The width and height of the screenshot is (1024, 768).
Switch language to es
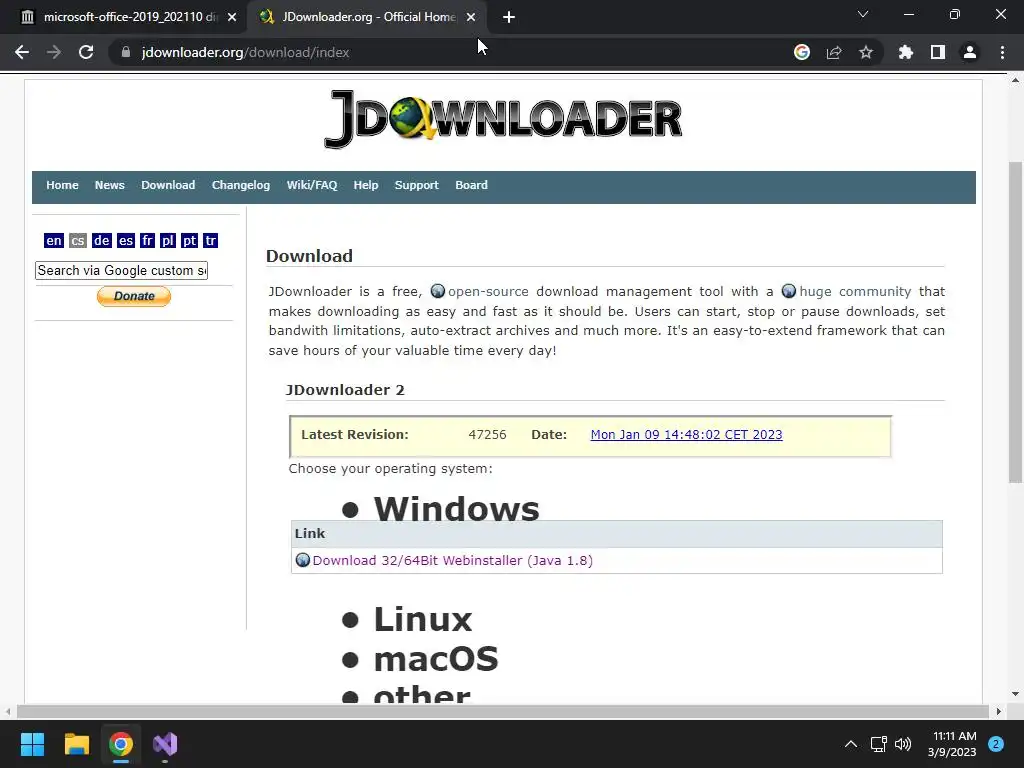[125, 240]
